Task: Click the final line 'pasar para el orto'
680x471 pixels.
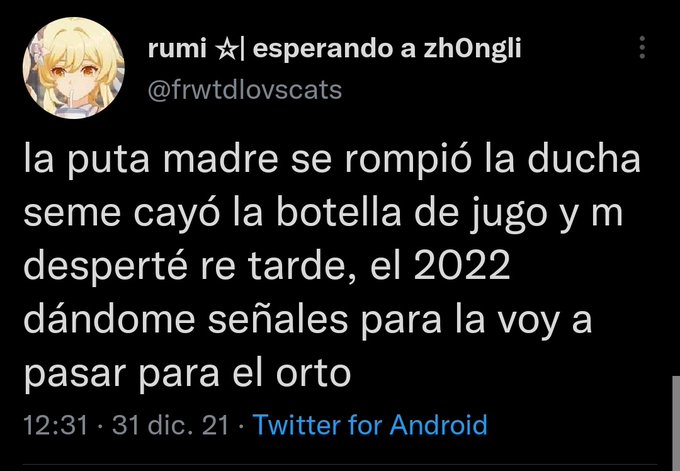Action: point(187,374)
